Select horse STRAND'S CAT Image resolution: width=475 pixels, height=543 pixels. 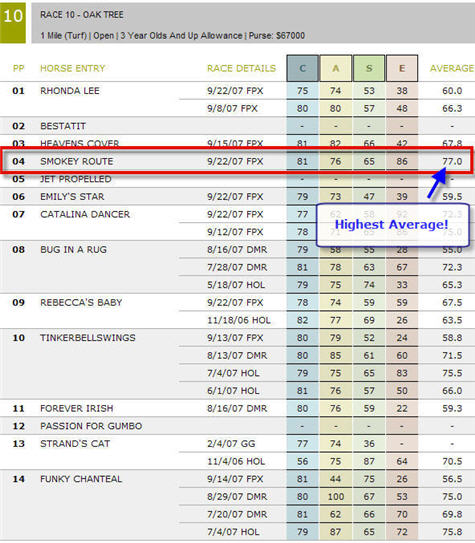point(75,444)
